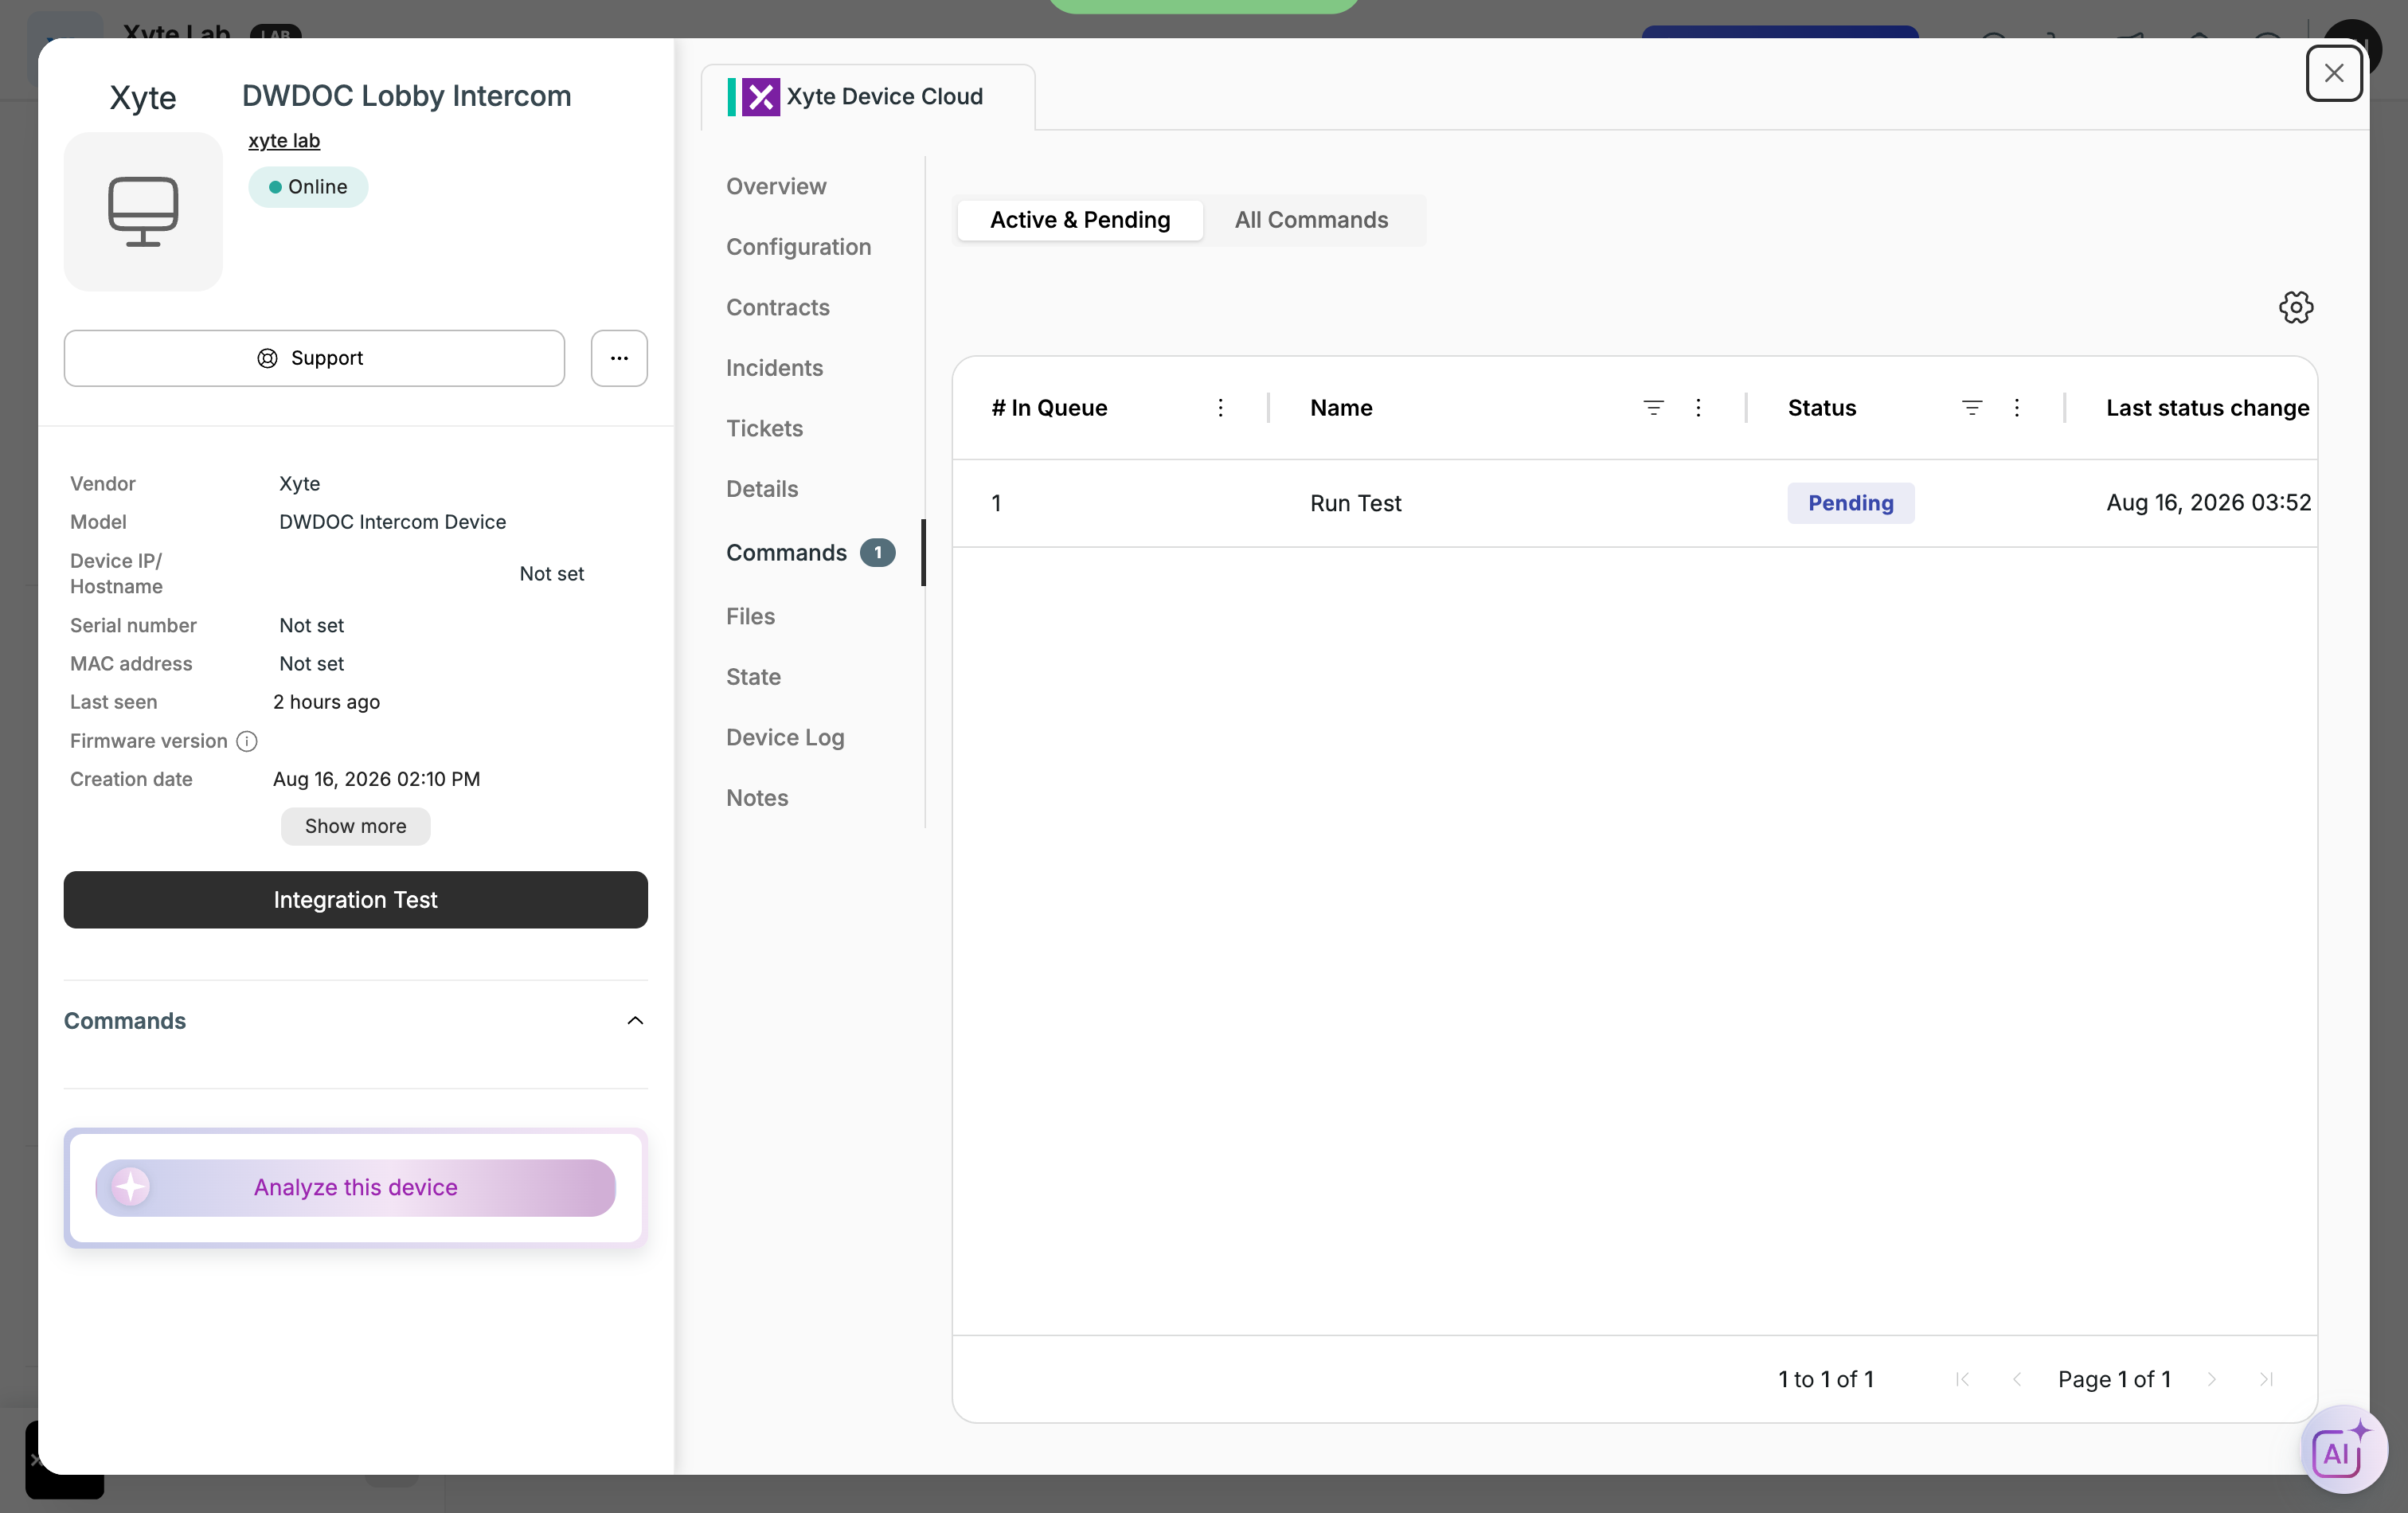Screen dimensions: 2408x1513
Task: Go to next page of commands
Action: (x=2211, y=1379)
